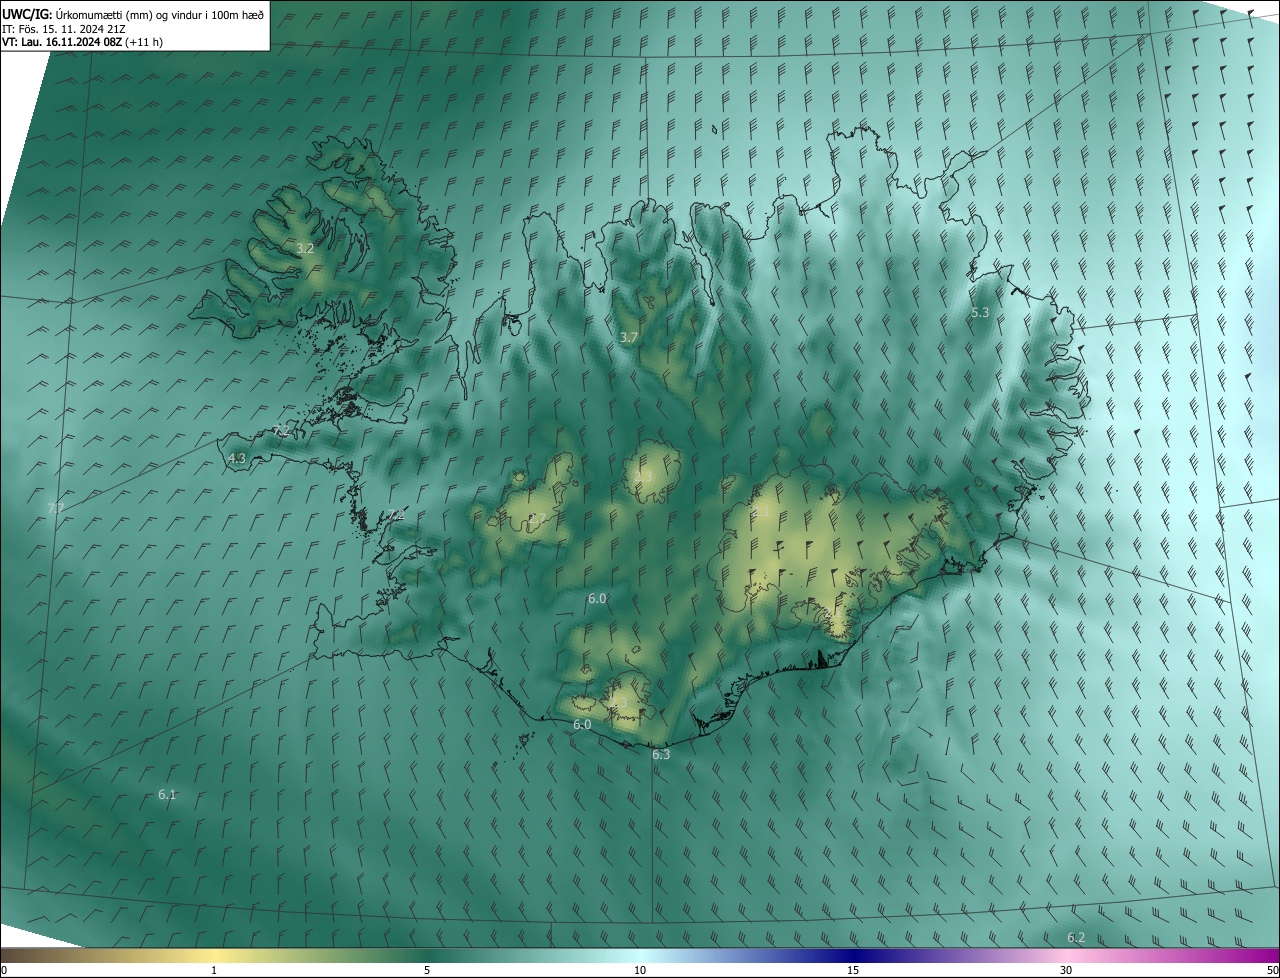Click the map title 'Úrkomumætti (mm) og vindur í 100m hæð'
The image size is (1280, 978).
click(x=160, y=14)
